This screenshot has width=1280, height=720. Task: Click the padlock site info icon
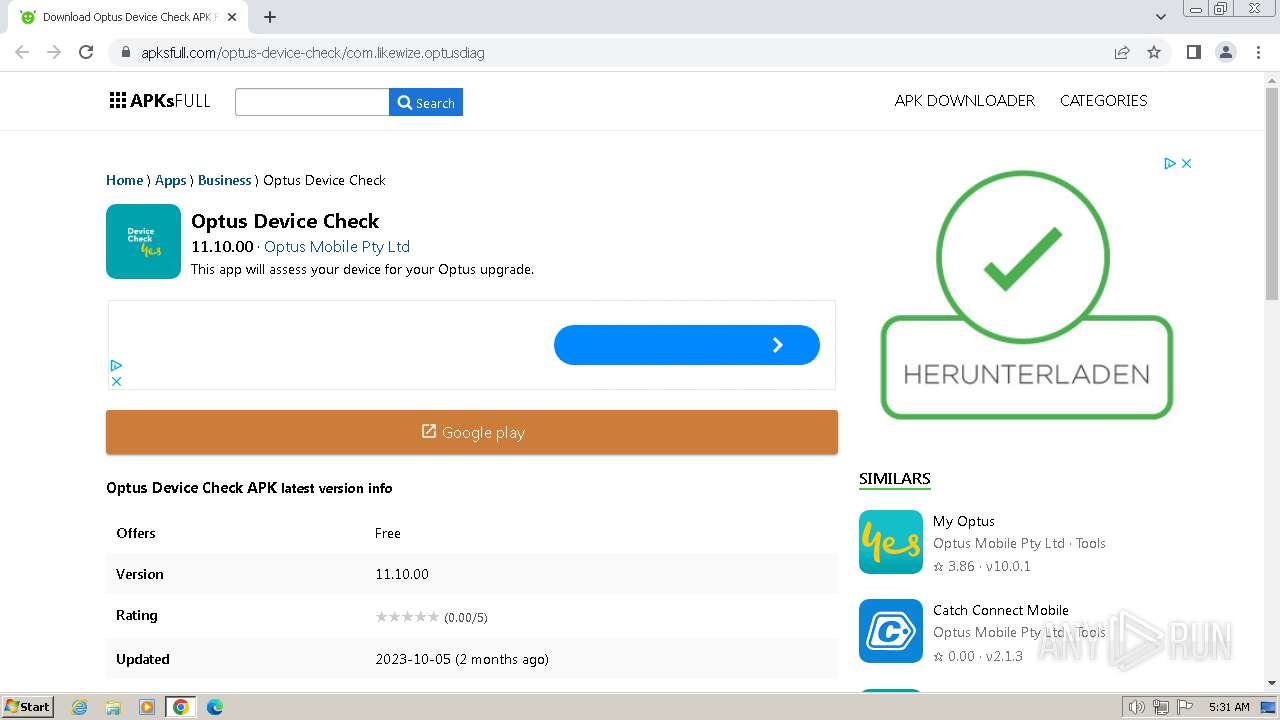pos(125,53)
